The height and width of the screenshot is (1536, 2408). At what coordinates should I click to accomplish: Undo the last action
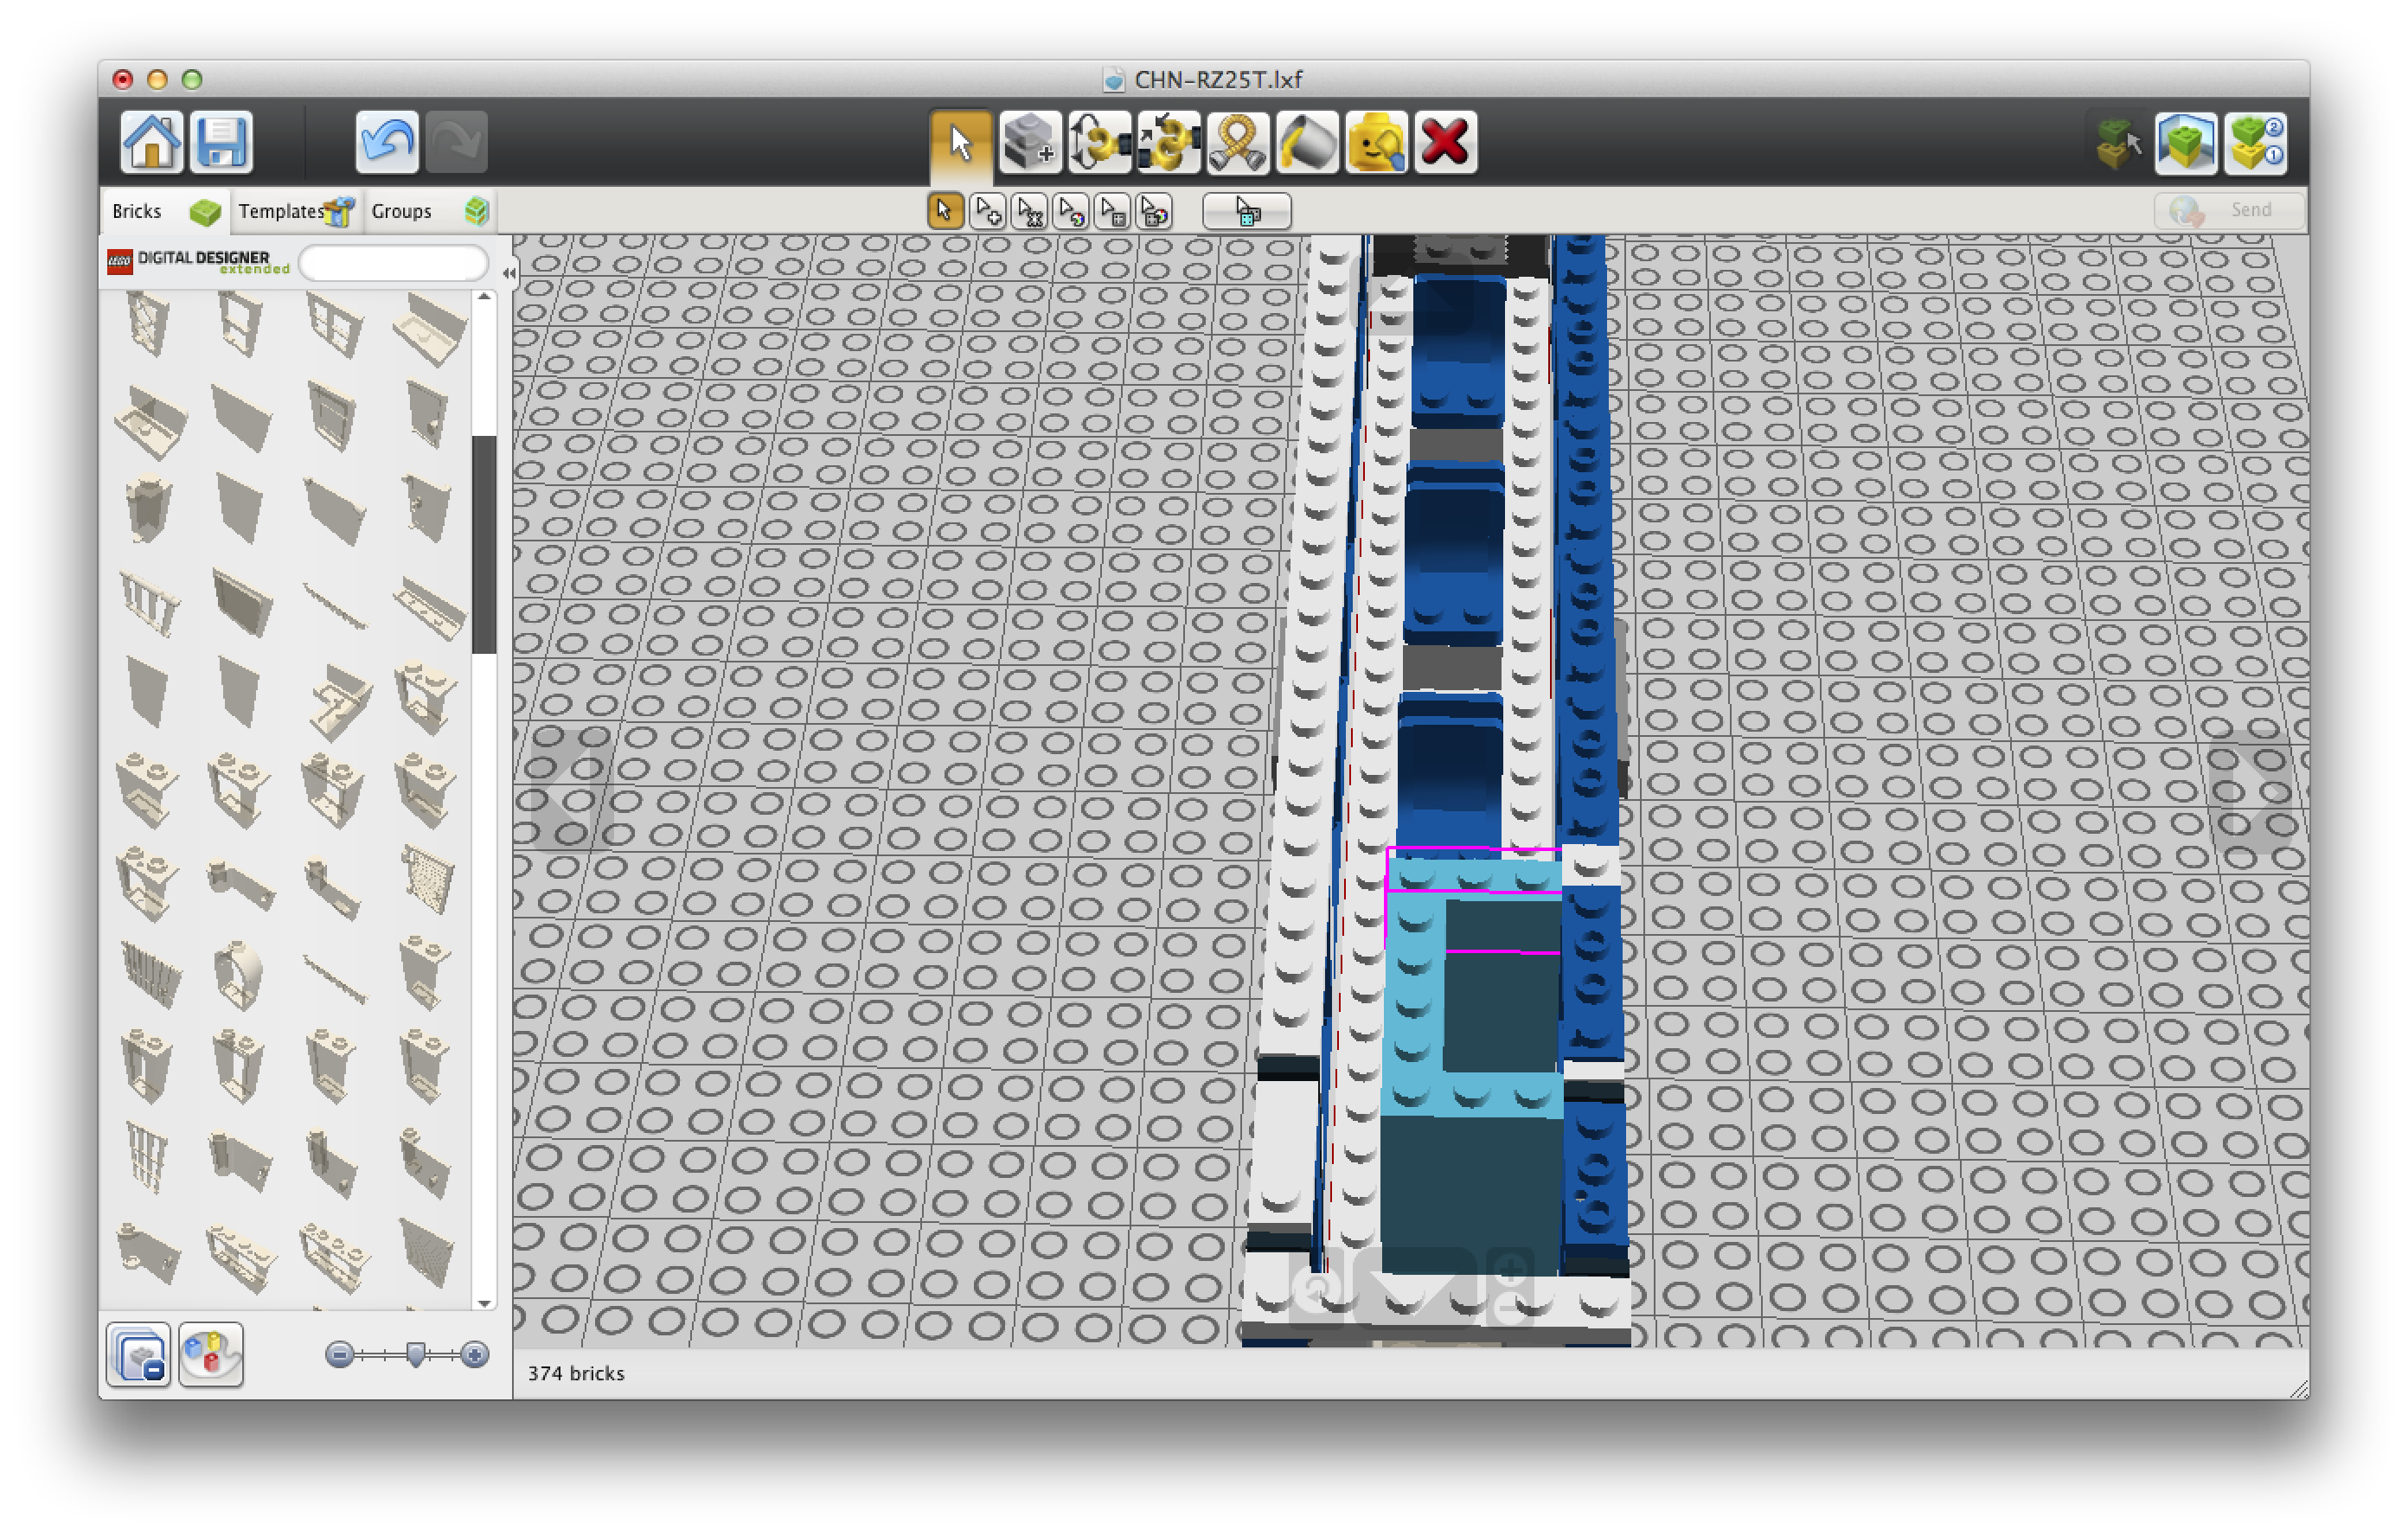pos(386,142)
